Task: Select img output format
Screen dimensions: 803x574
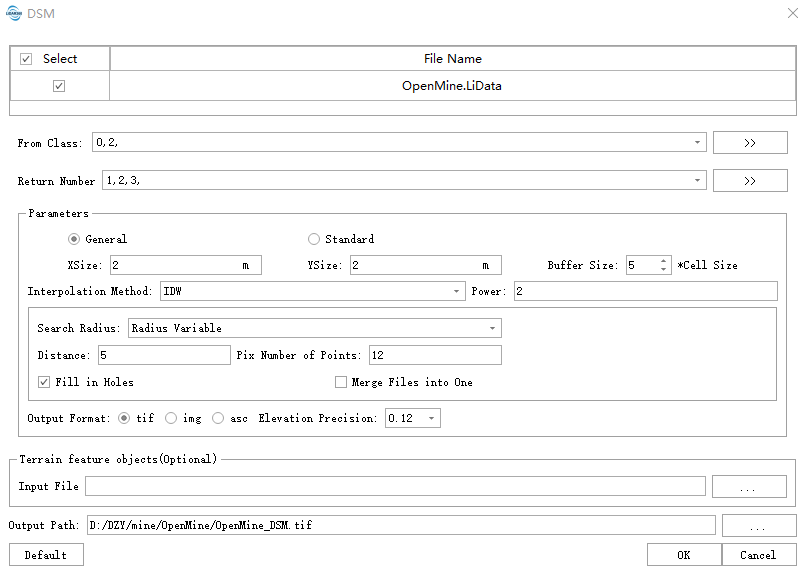Action: pos(171,418)
